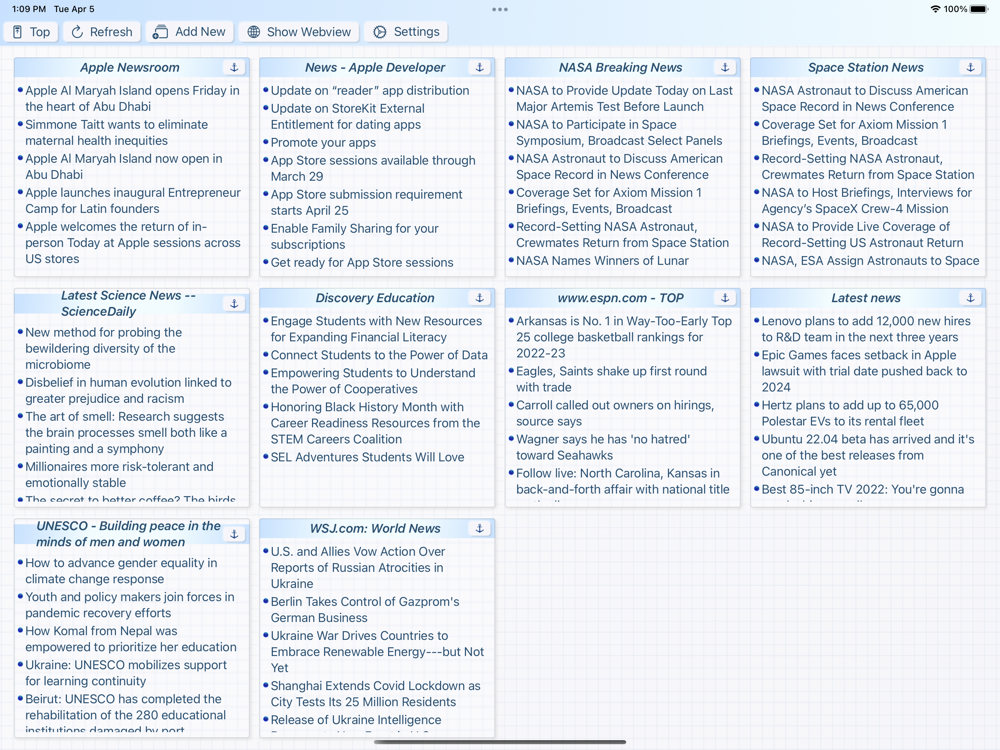Screen dimensions: 1000x750
Task: Open 'NASA to Provide Update Today on Last Major Artemis Test'
Action: coord(624,99)
